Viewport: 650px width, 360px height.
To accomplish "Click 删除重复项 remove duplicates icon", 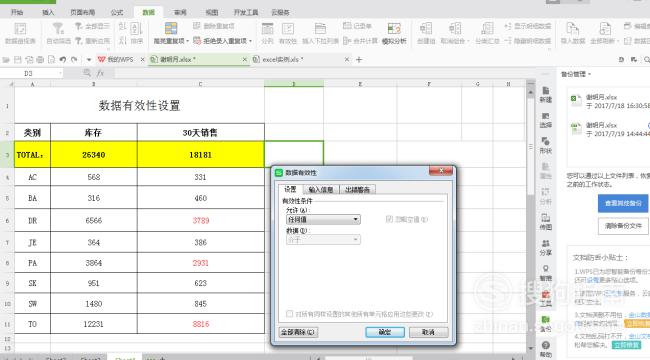I will point(197,26).
